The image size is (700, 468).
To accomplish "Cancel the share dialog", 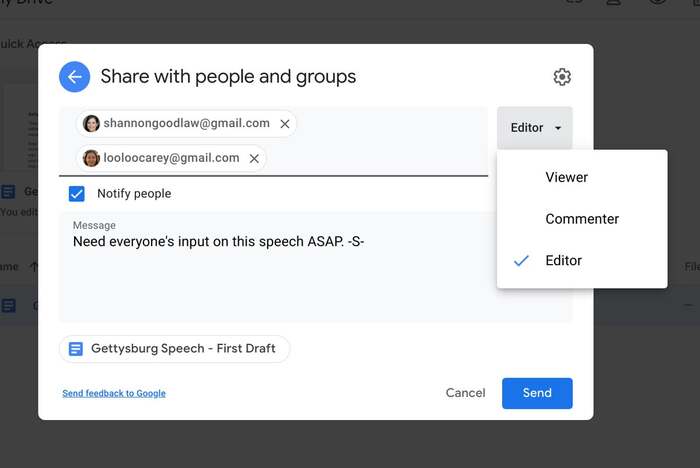I will click(465, 393).
